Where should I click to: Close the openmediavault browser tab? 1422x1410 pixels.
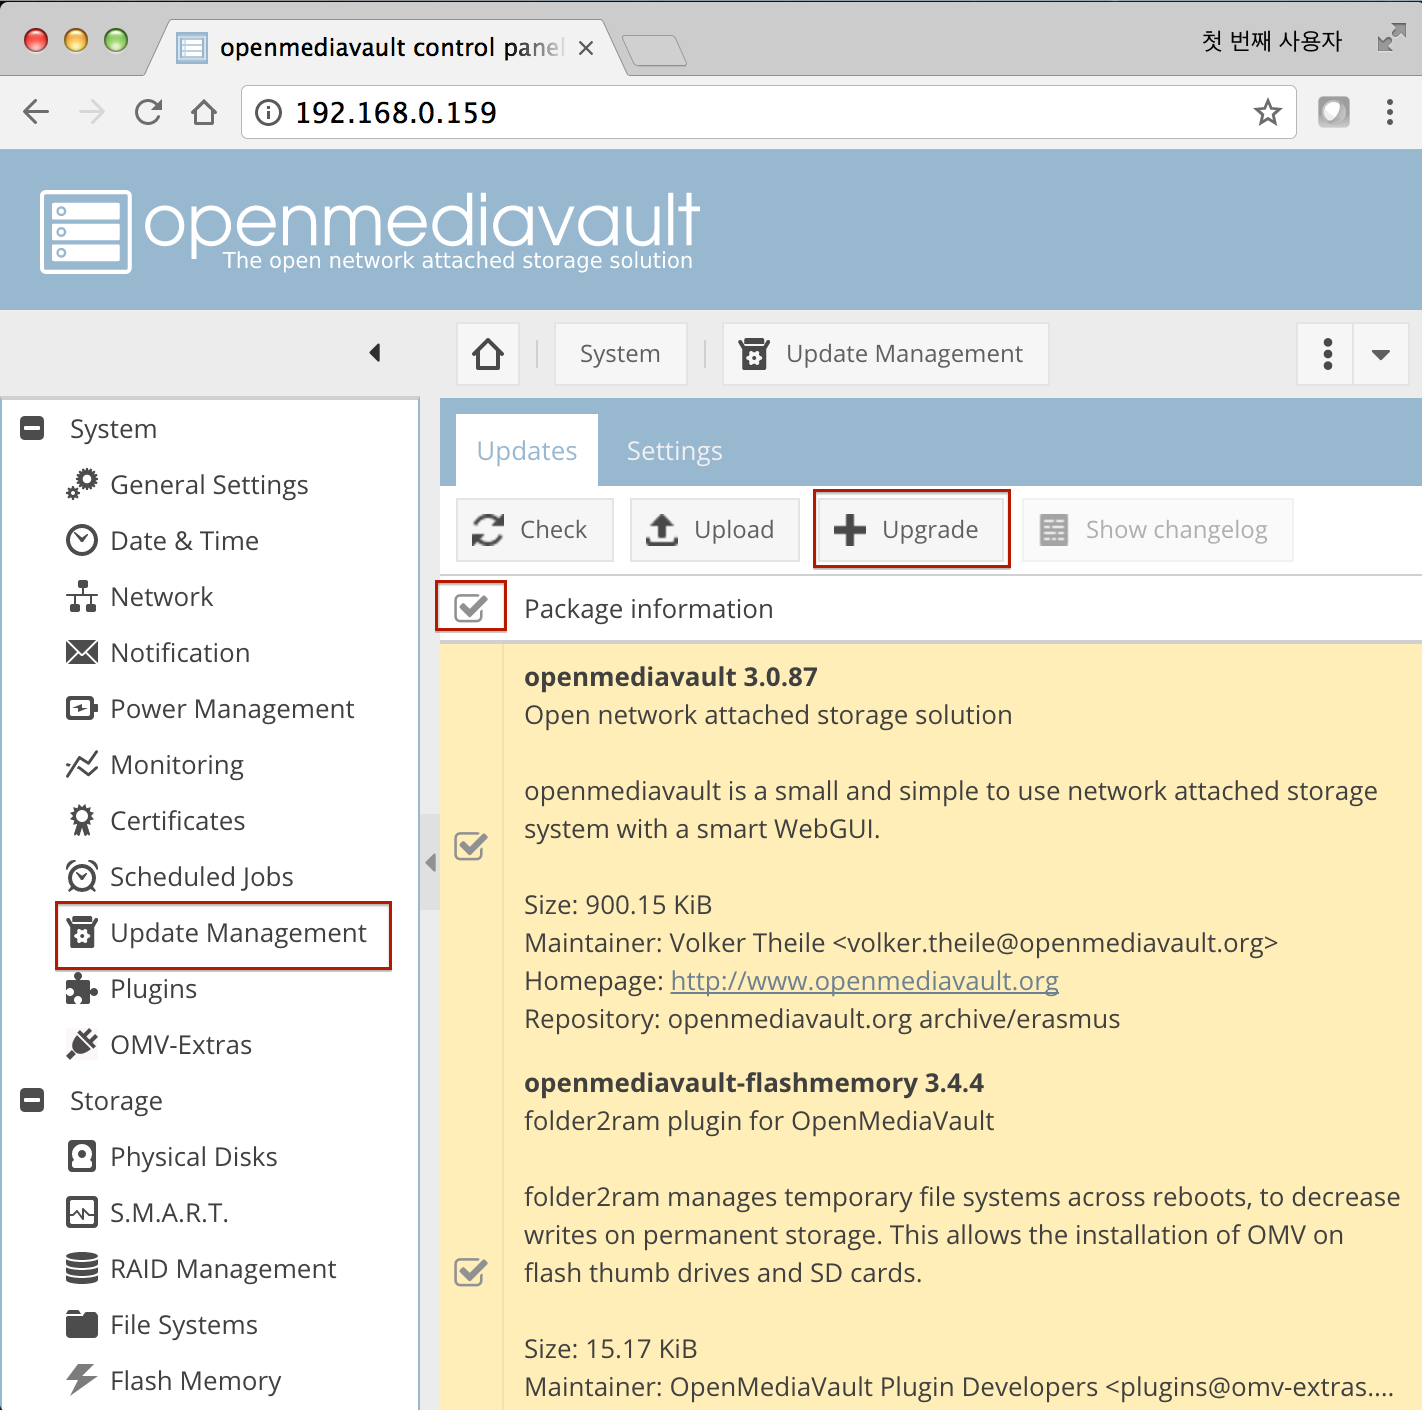586,48
